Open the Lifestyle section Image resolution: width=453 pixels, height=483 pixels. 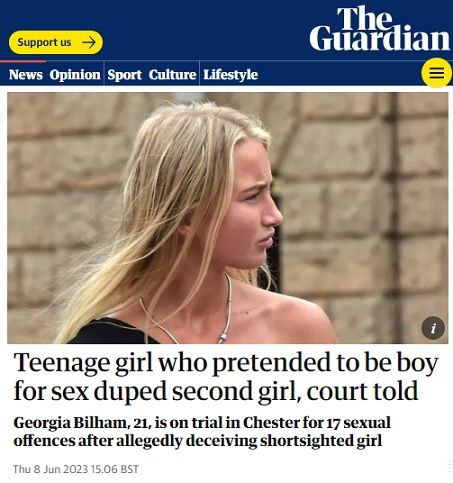[230, 75]
